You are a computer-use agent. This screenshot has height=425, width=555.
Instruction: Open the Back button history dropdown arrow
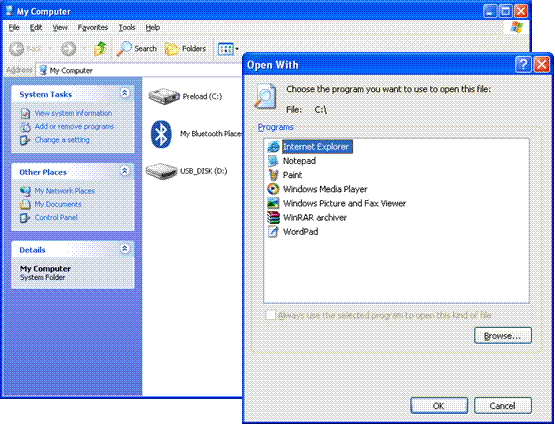click(x=50, y=48)
